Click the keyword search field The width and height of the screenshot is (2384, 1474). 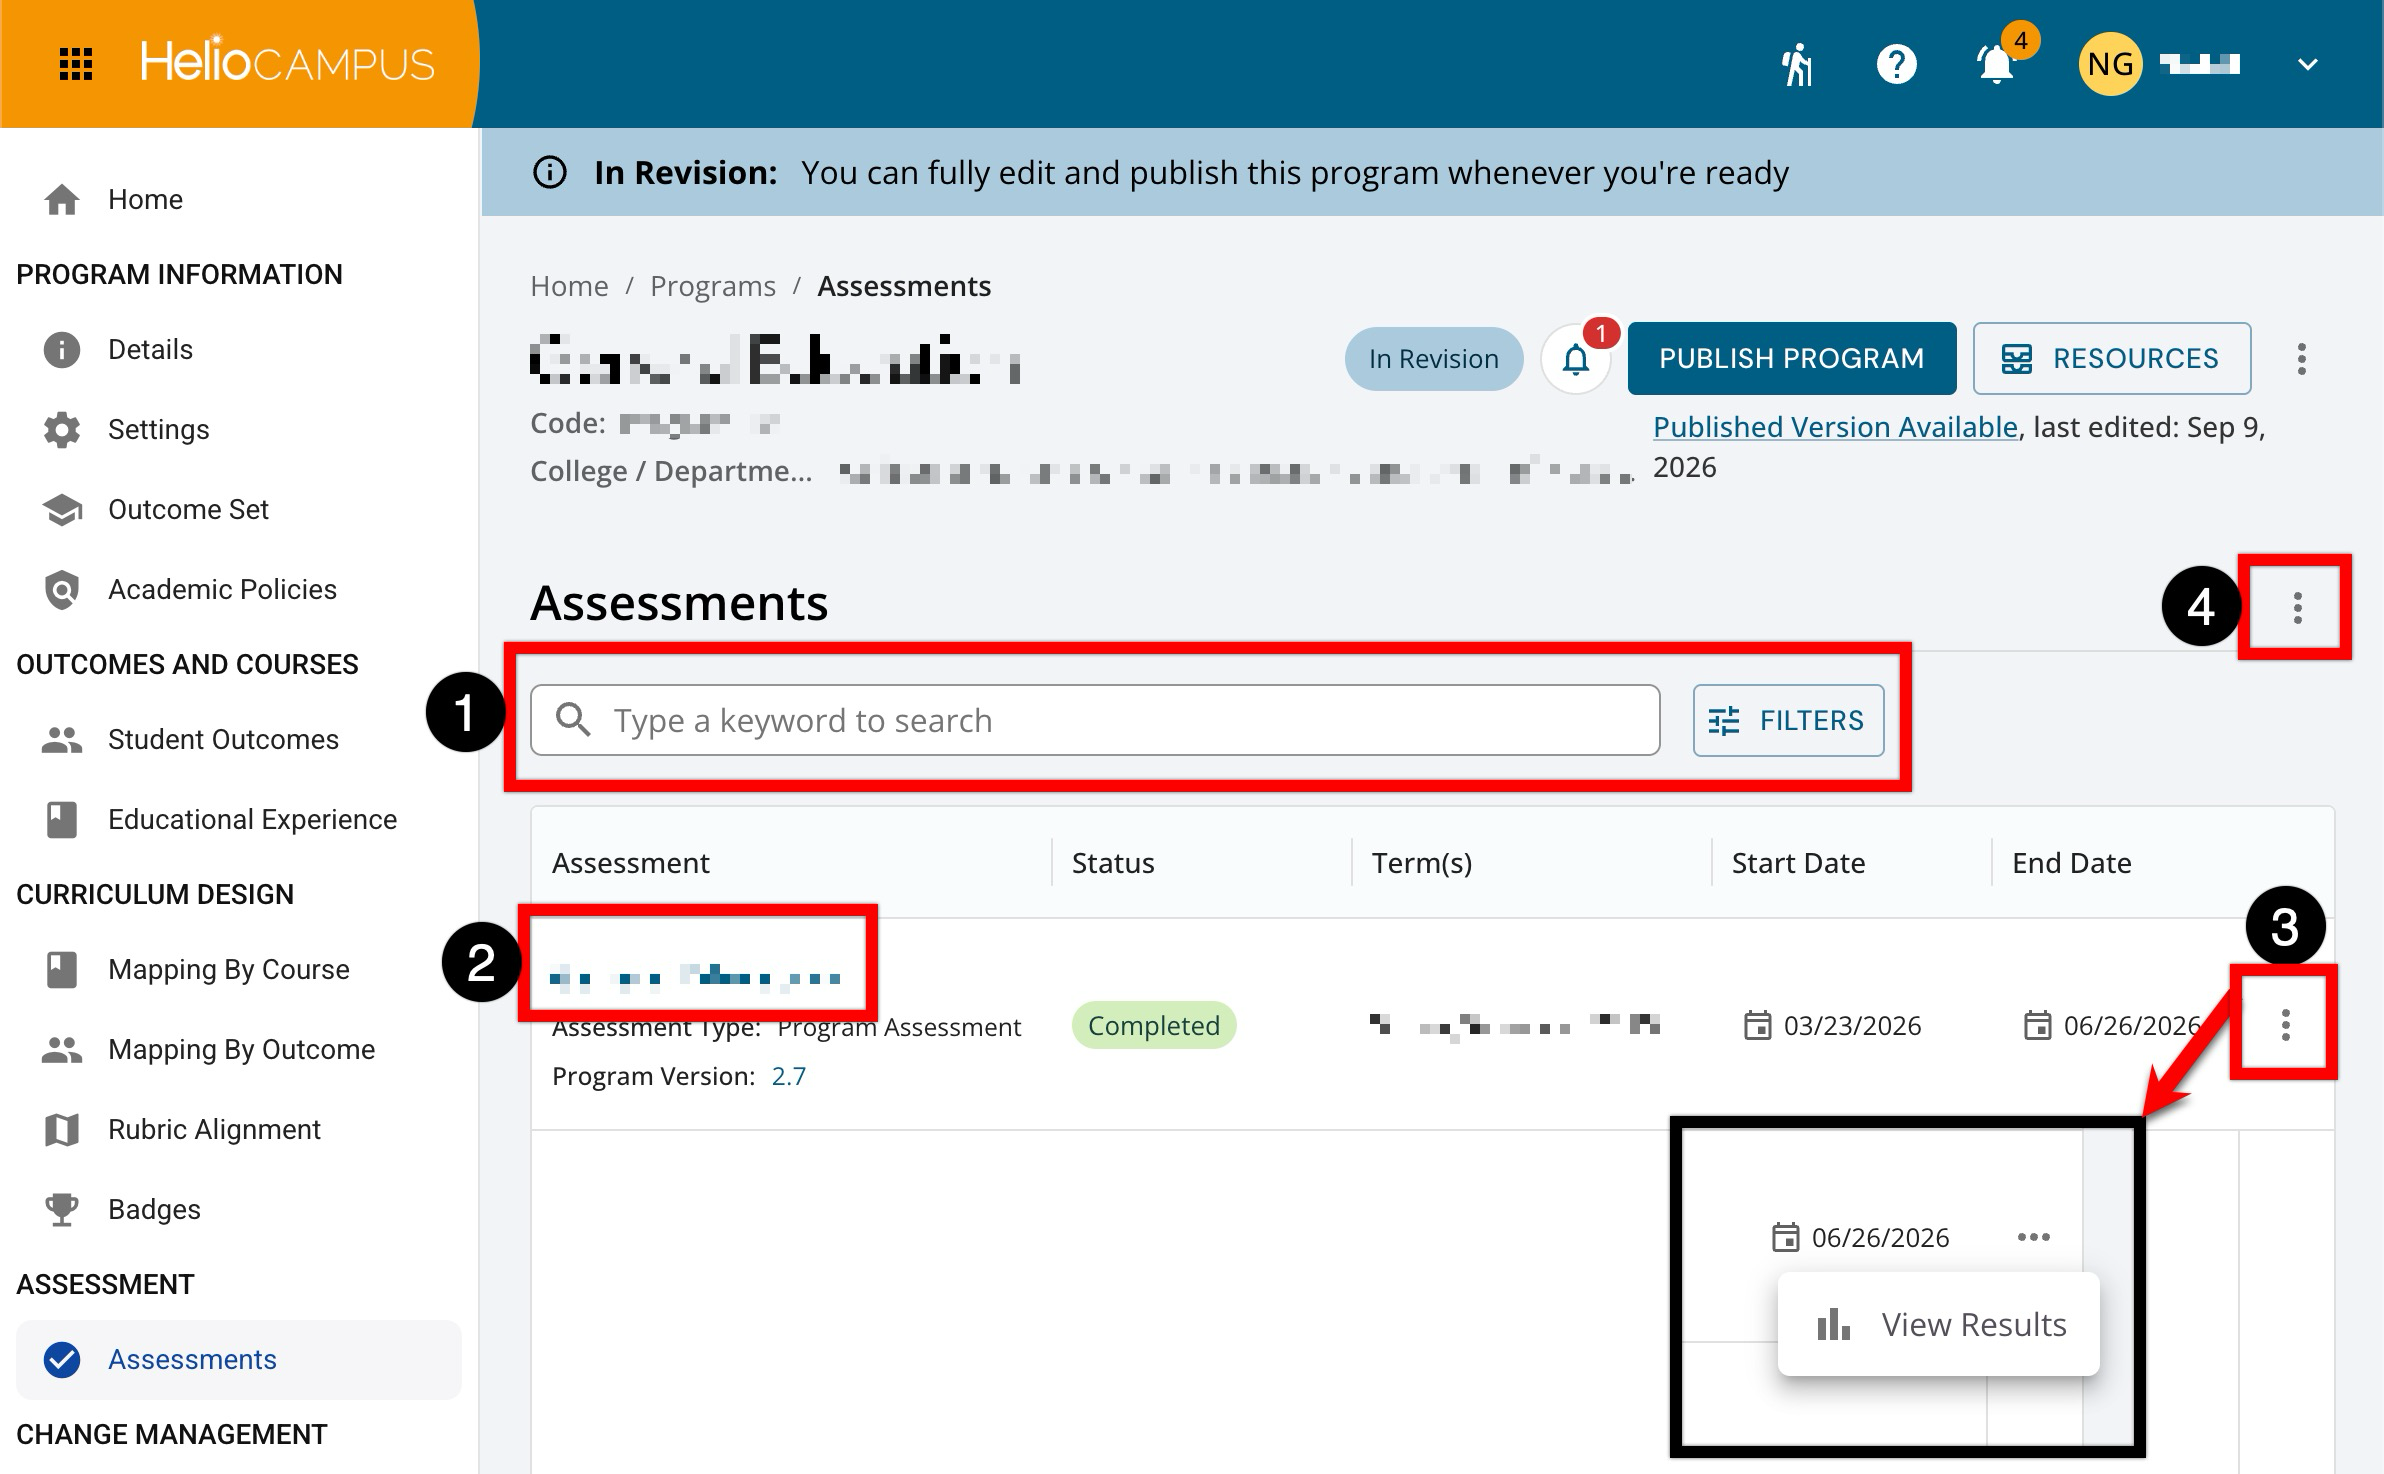(1095, 720)
